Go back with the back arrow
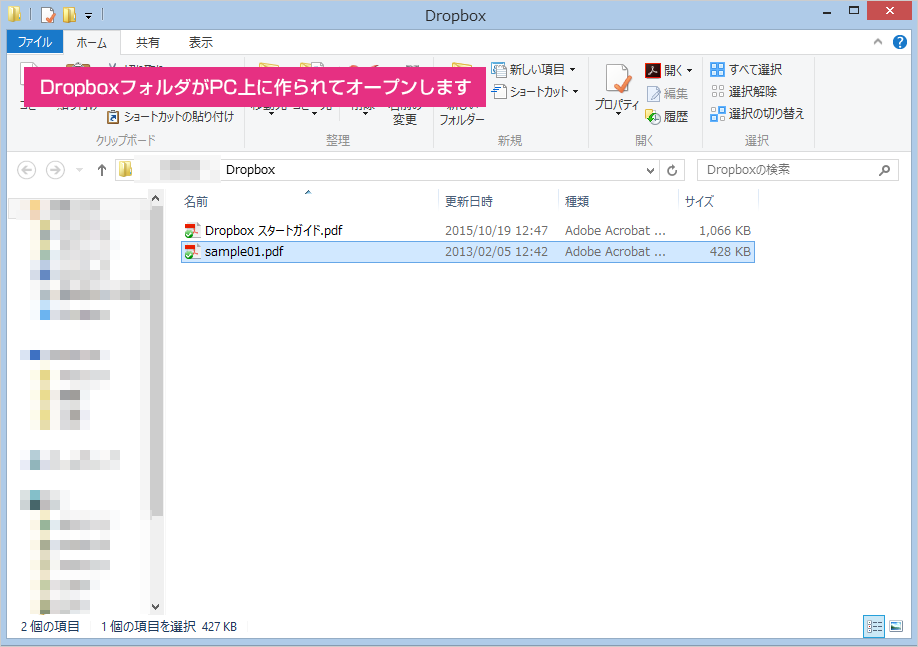Screen dimensions: 918x647 coord(27,170)
